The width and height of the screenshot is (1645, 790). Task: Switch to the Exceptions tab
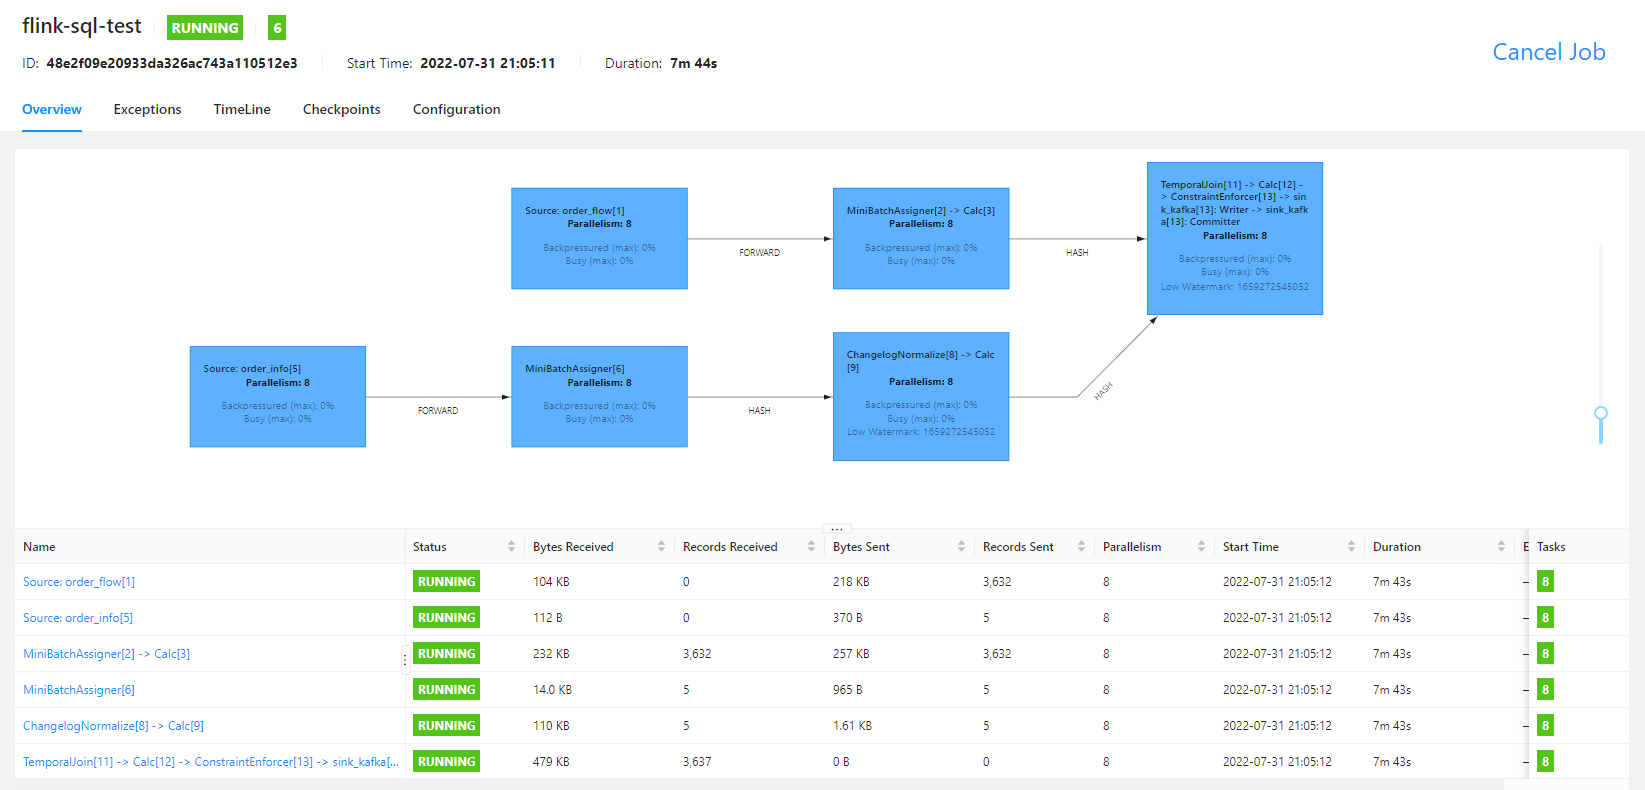click(x=147, y=109)
